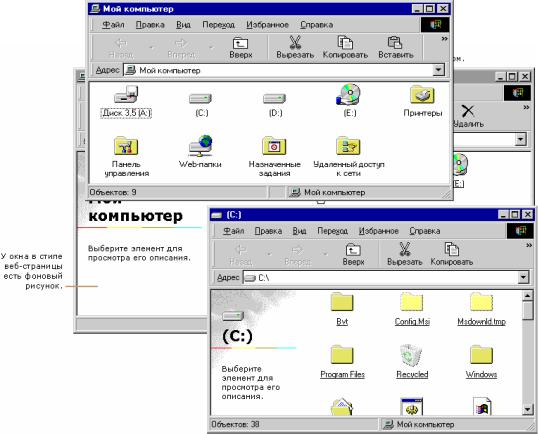Open Избранное menu in (C:) window
Viewport: 538px width, 434px height.
click(378, 231)
